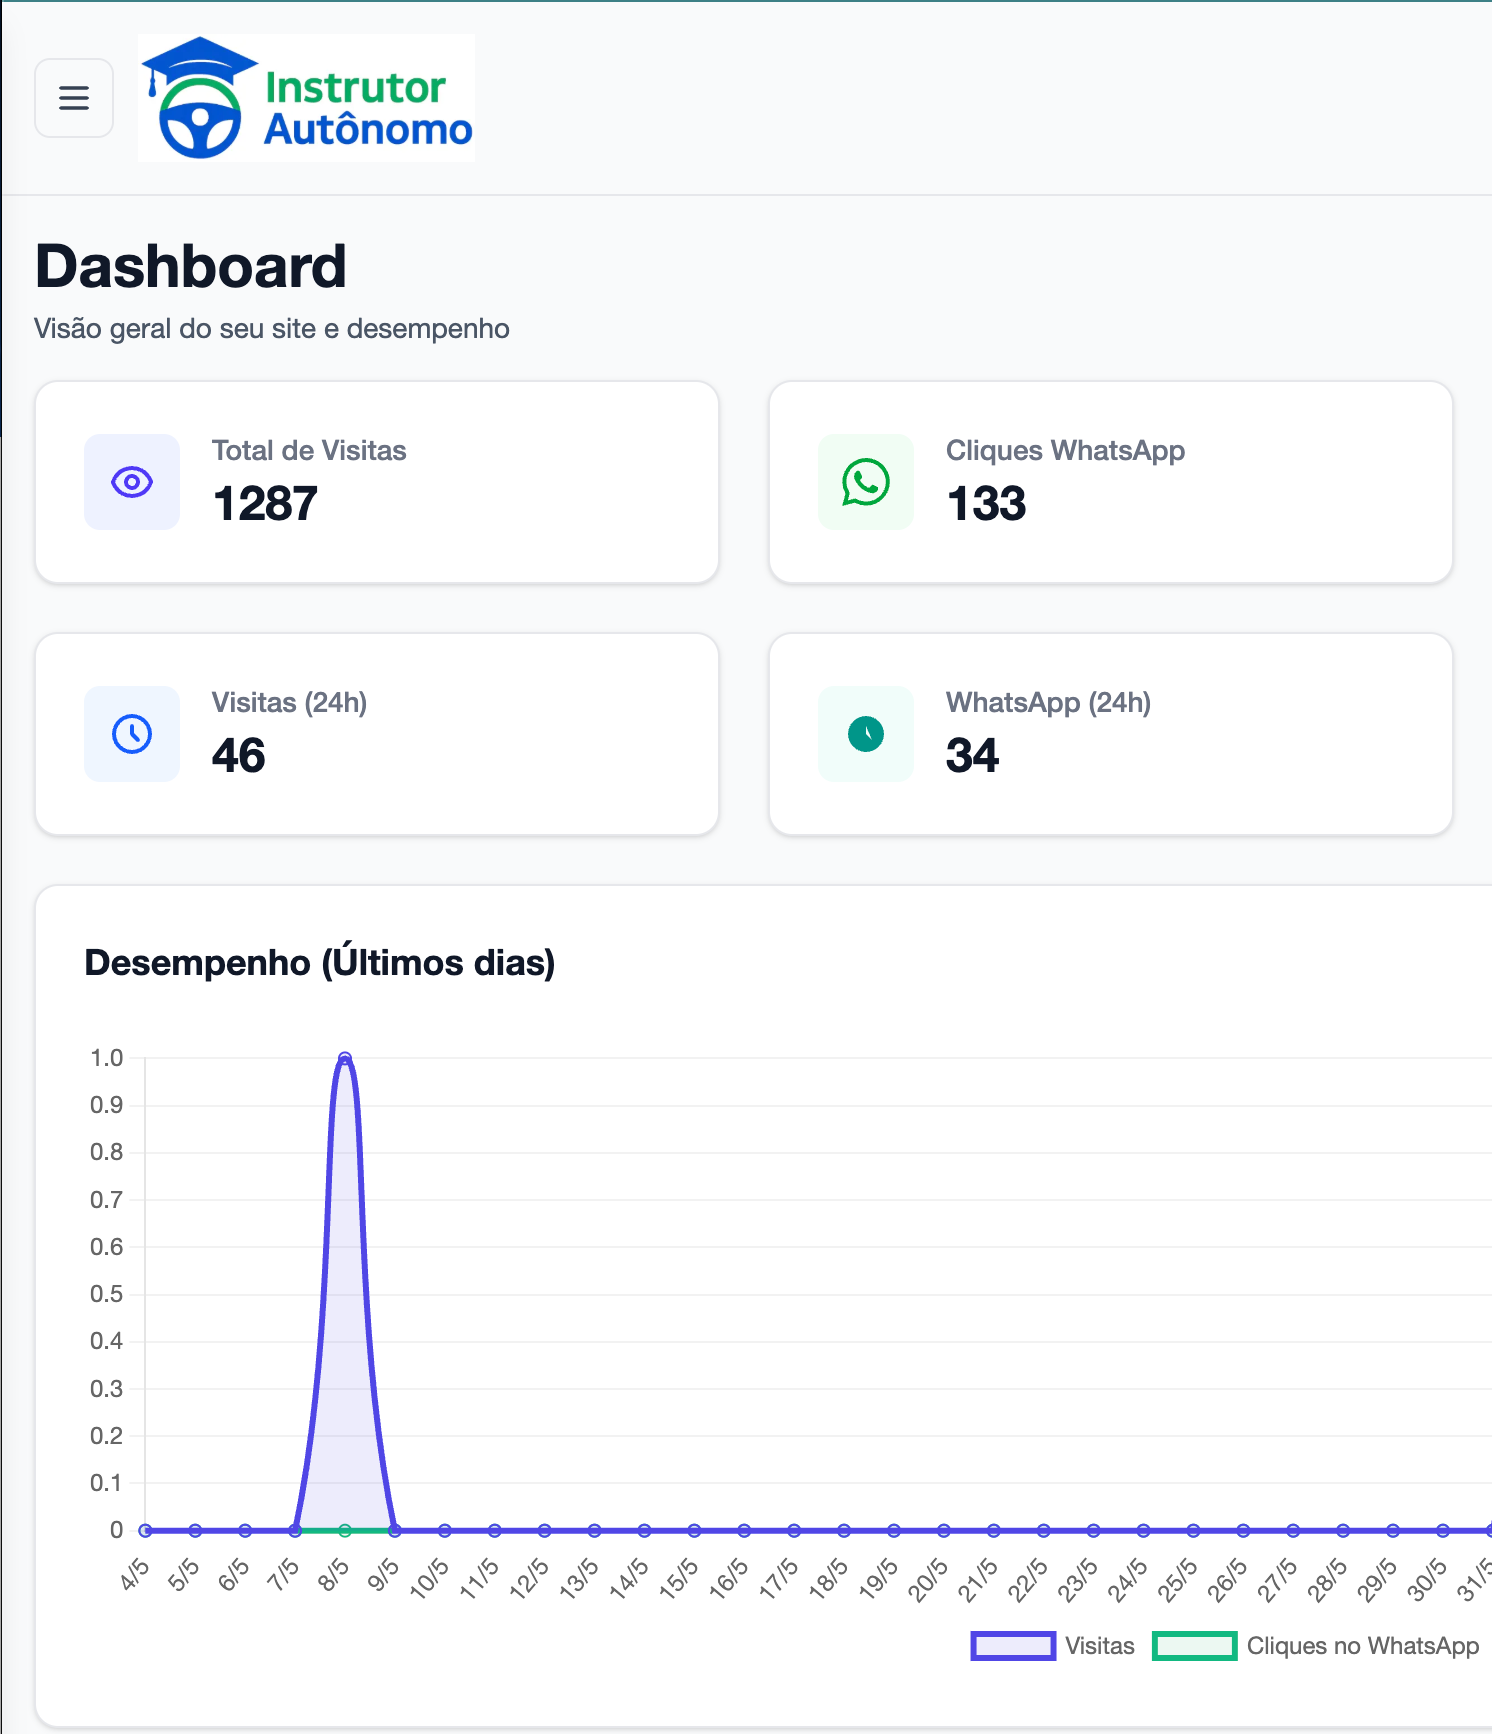
Task: Click the 0.5 y-axis label
Action: tap(106, 1294)
